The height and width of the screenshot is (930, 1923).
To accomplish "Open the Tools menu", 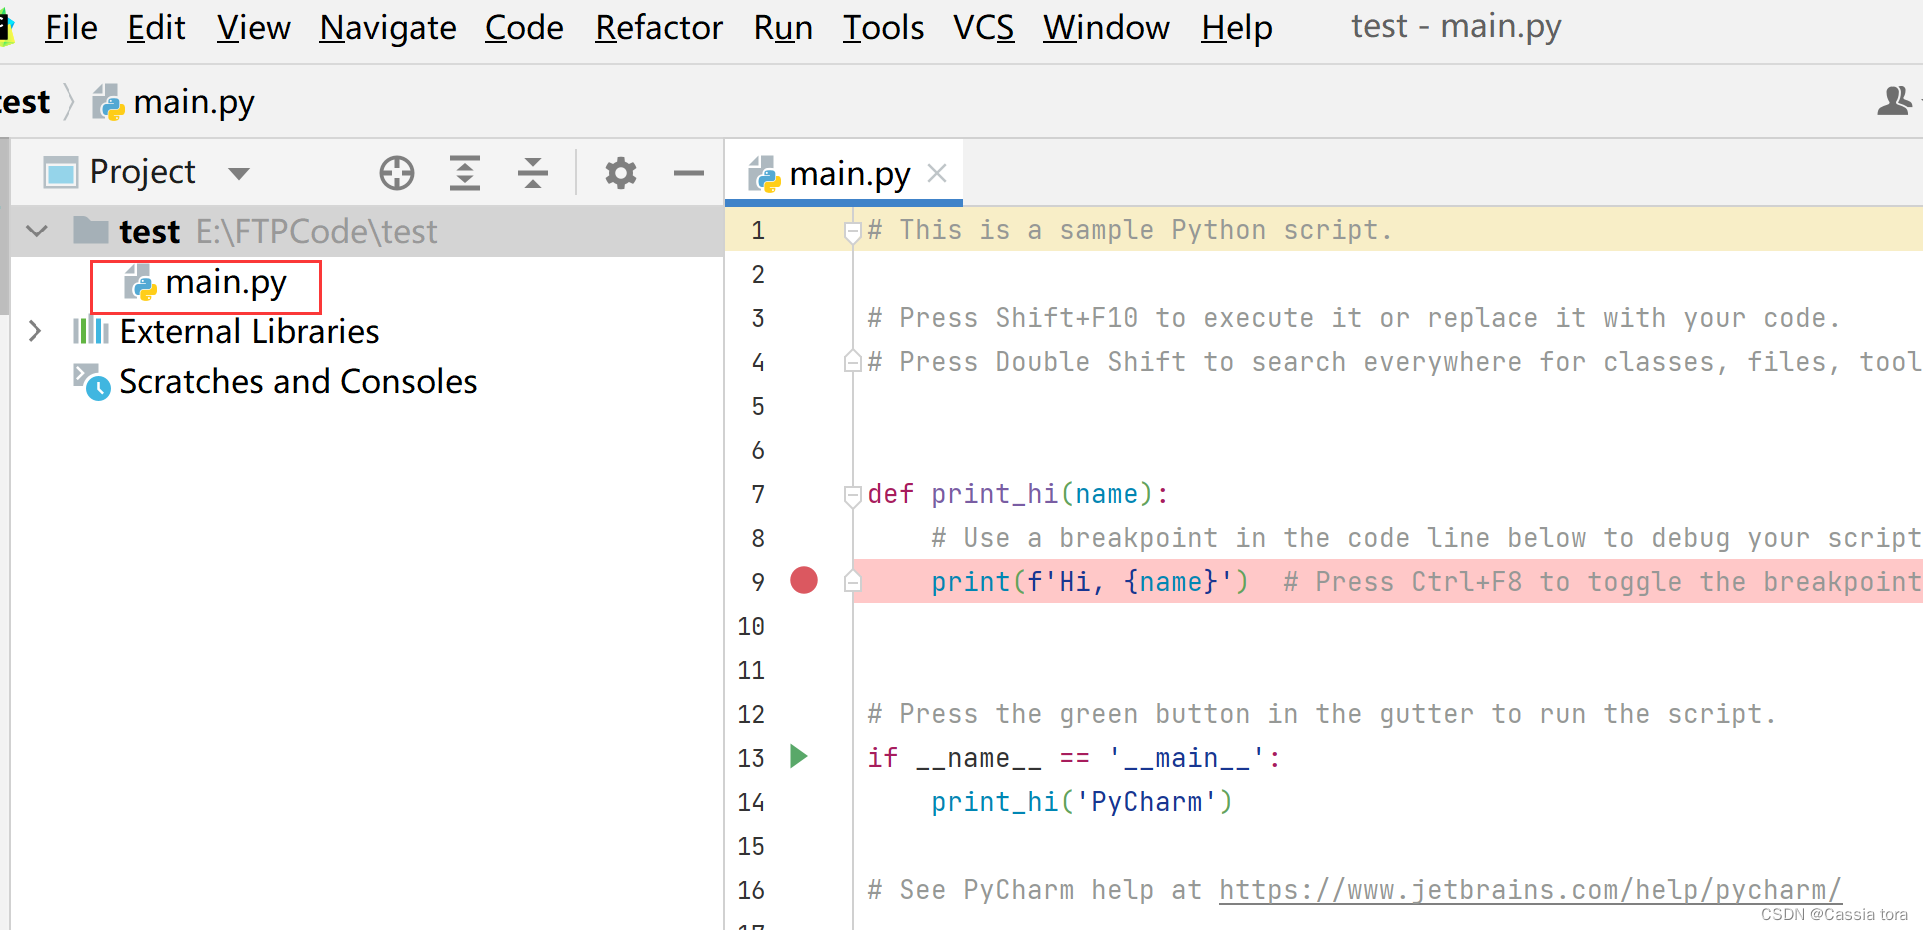I will (x=883, y=28).
